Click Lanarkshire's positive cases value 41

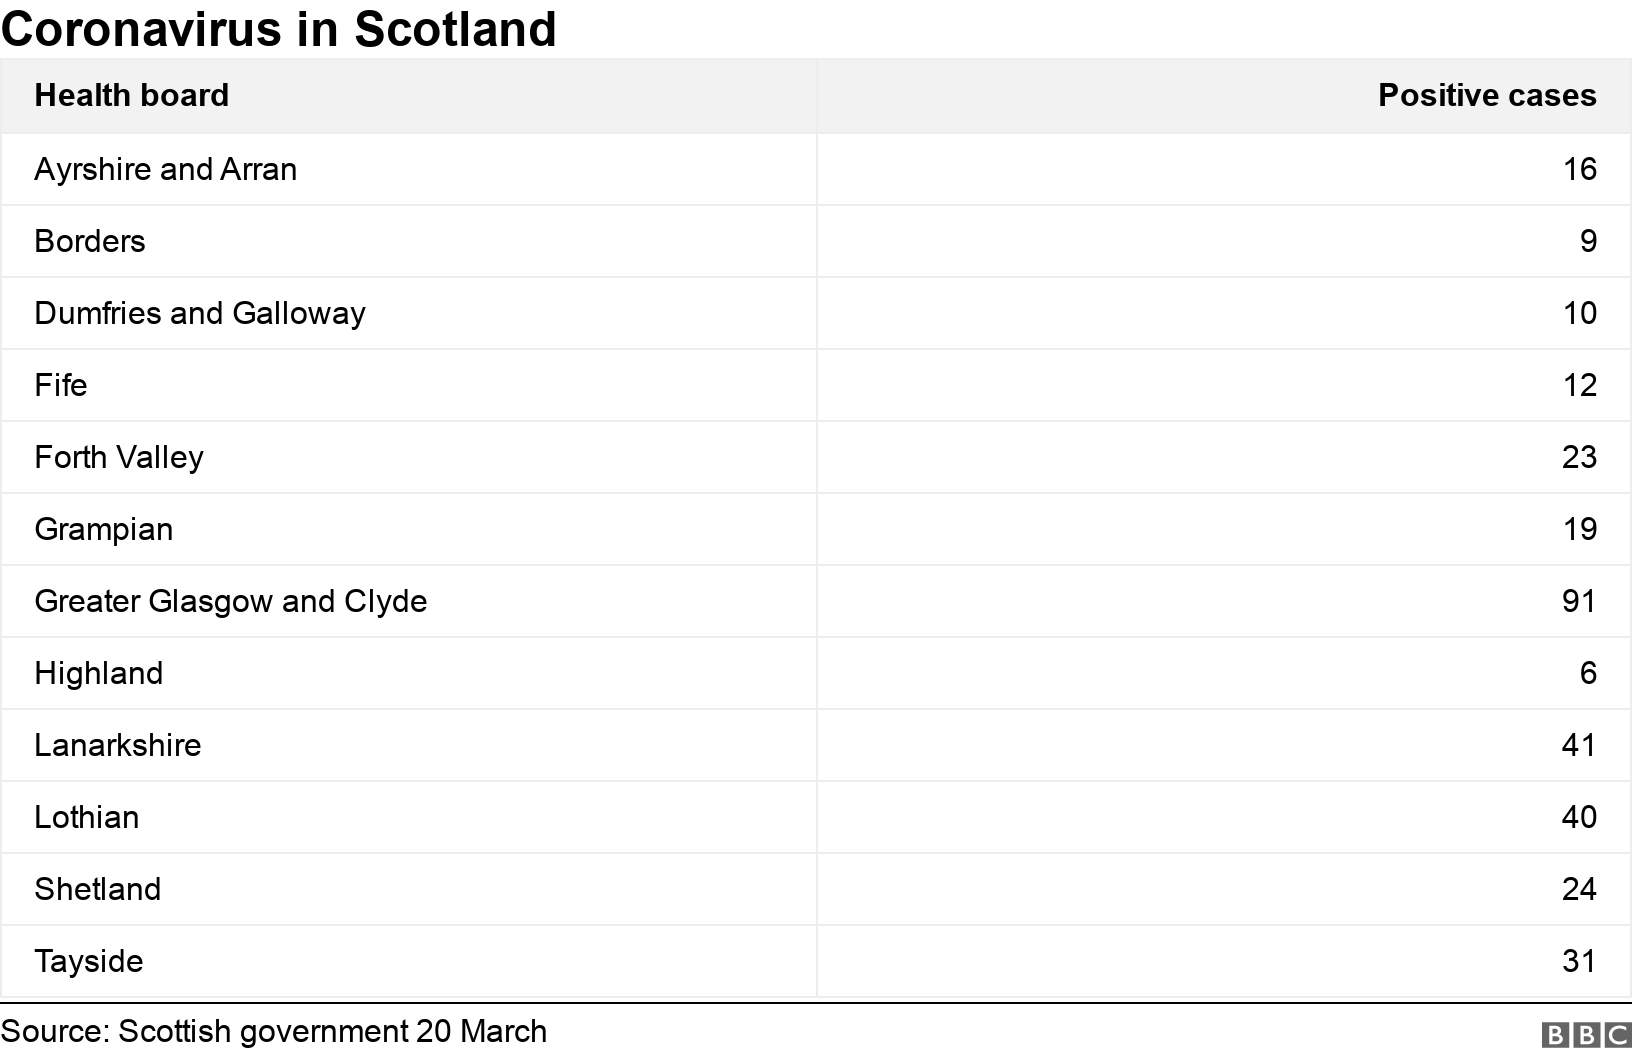point(1579,745)
